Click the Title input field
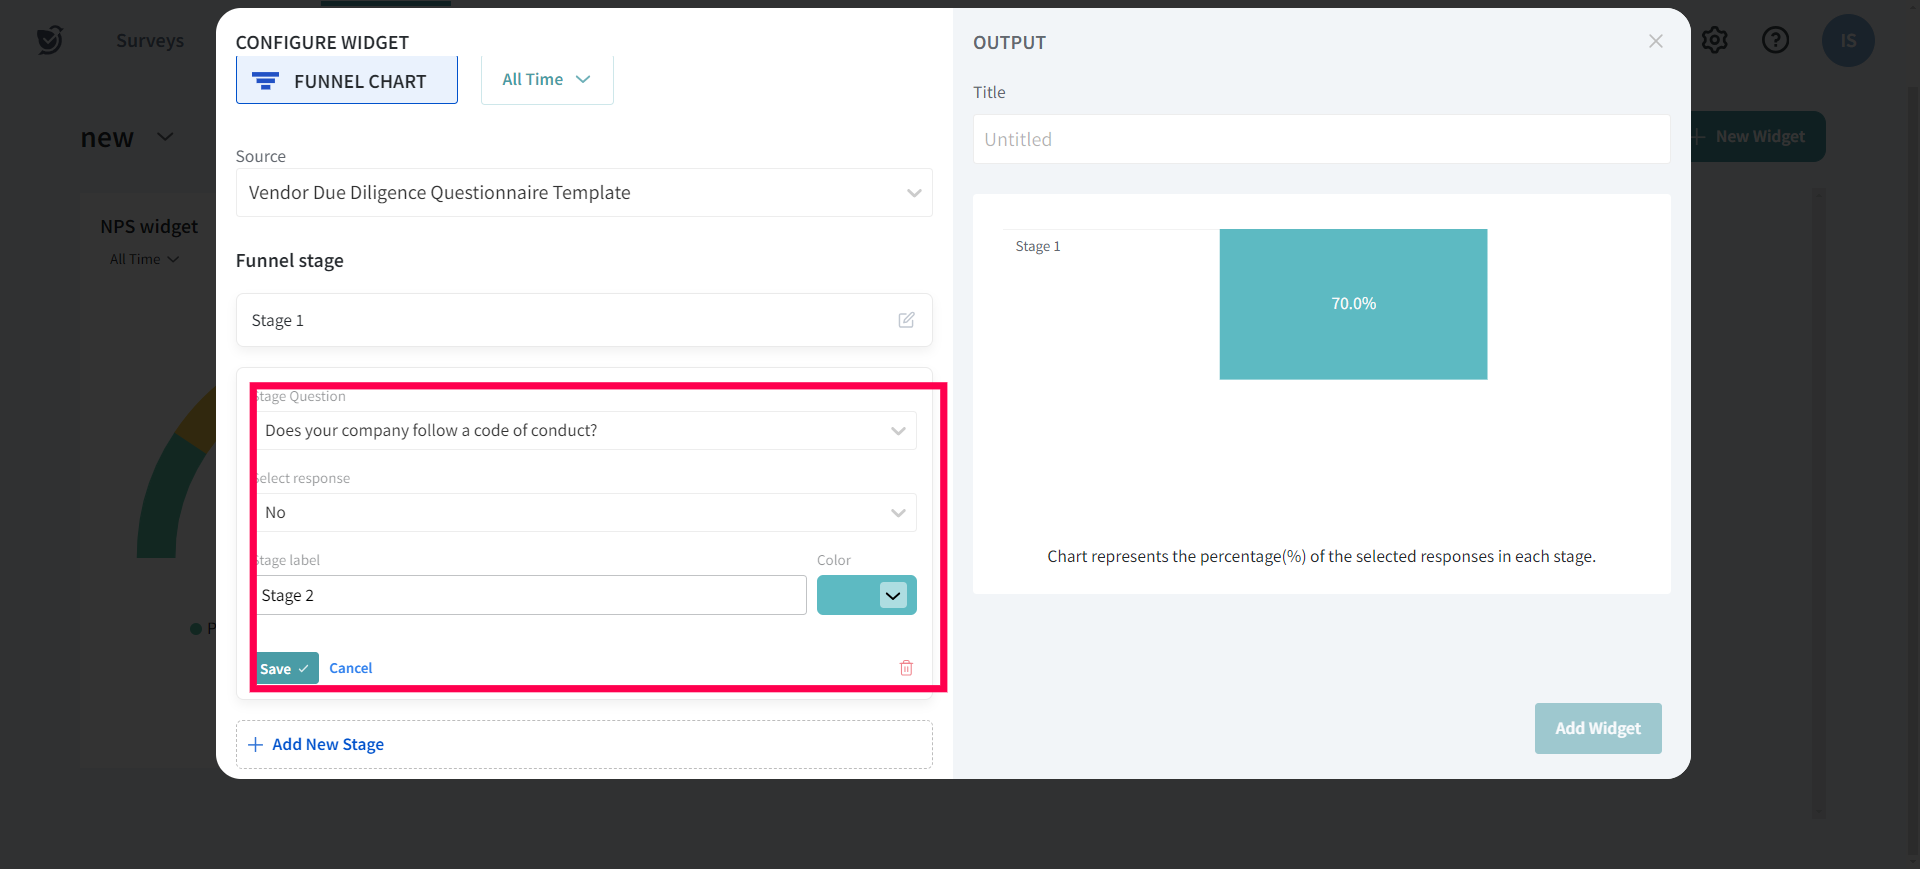The width and height of the screenshot is (1920, 869). [1320, 139]
